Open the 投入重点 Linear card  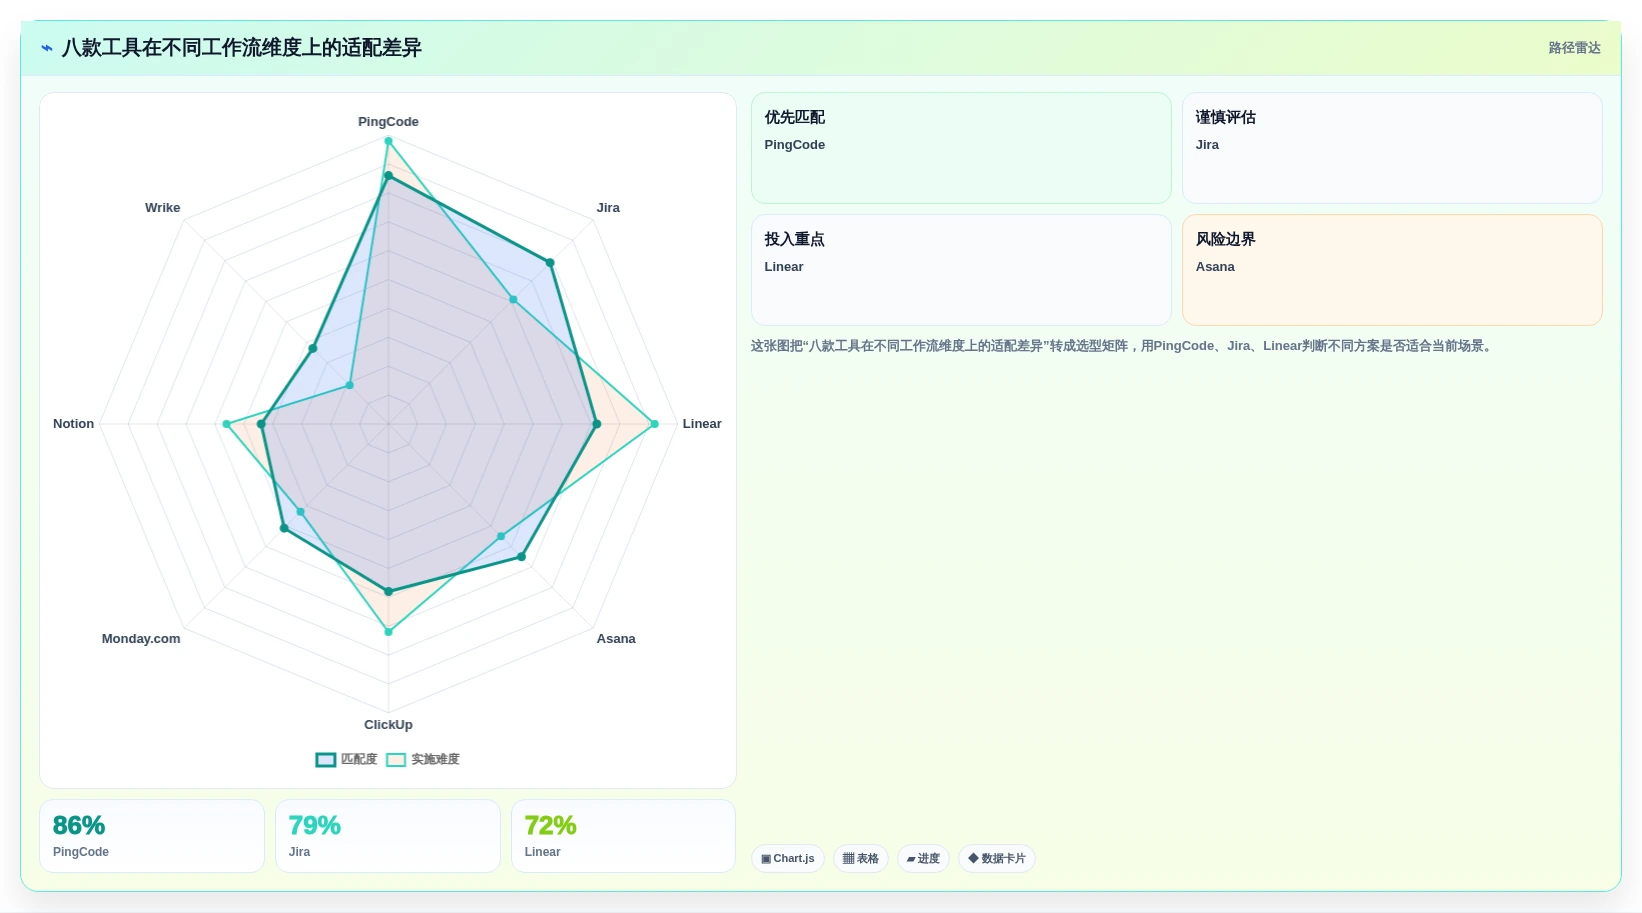click(961, 270)
